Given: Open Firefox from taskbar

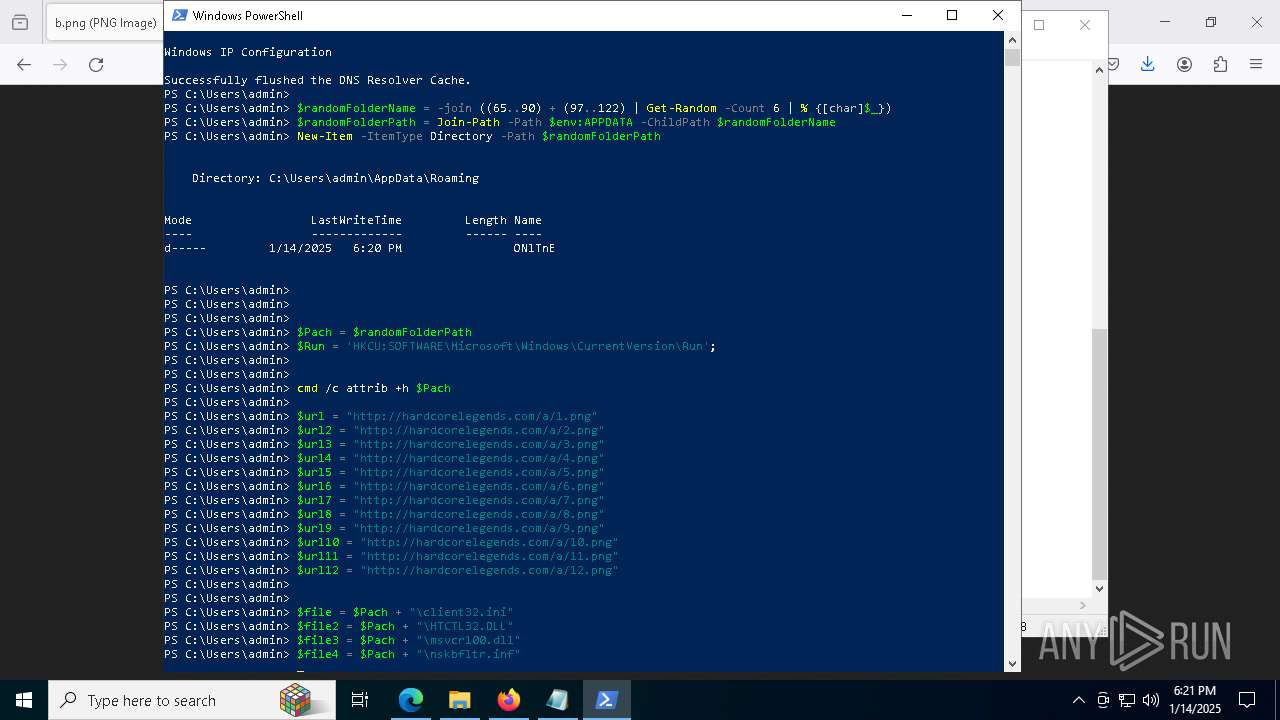Looking at the screenshot, I should (508, 700).
